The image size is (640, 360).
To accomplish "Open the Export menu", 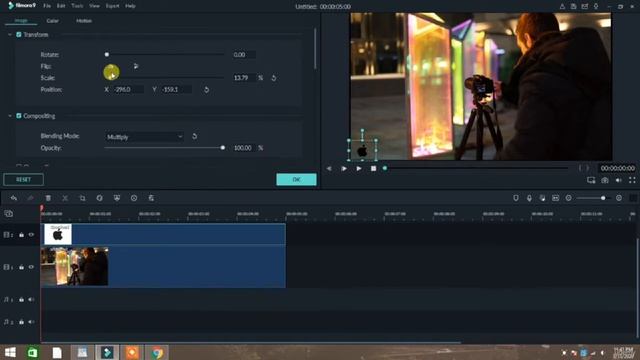I will pos(112,6).
